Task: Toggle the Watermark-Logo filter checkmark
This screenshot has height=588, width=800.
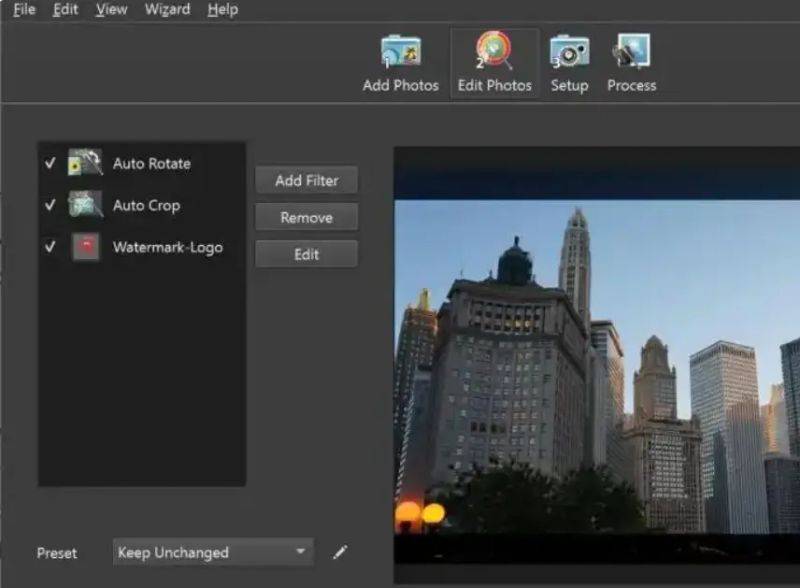Action: (50, 247)
